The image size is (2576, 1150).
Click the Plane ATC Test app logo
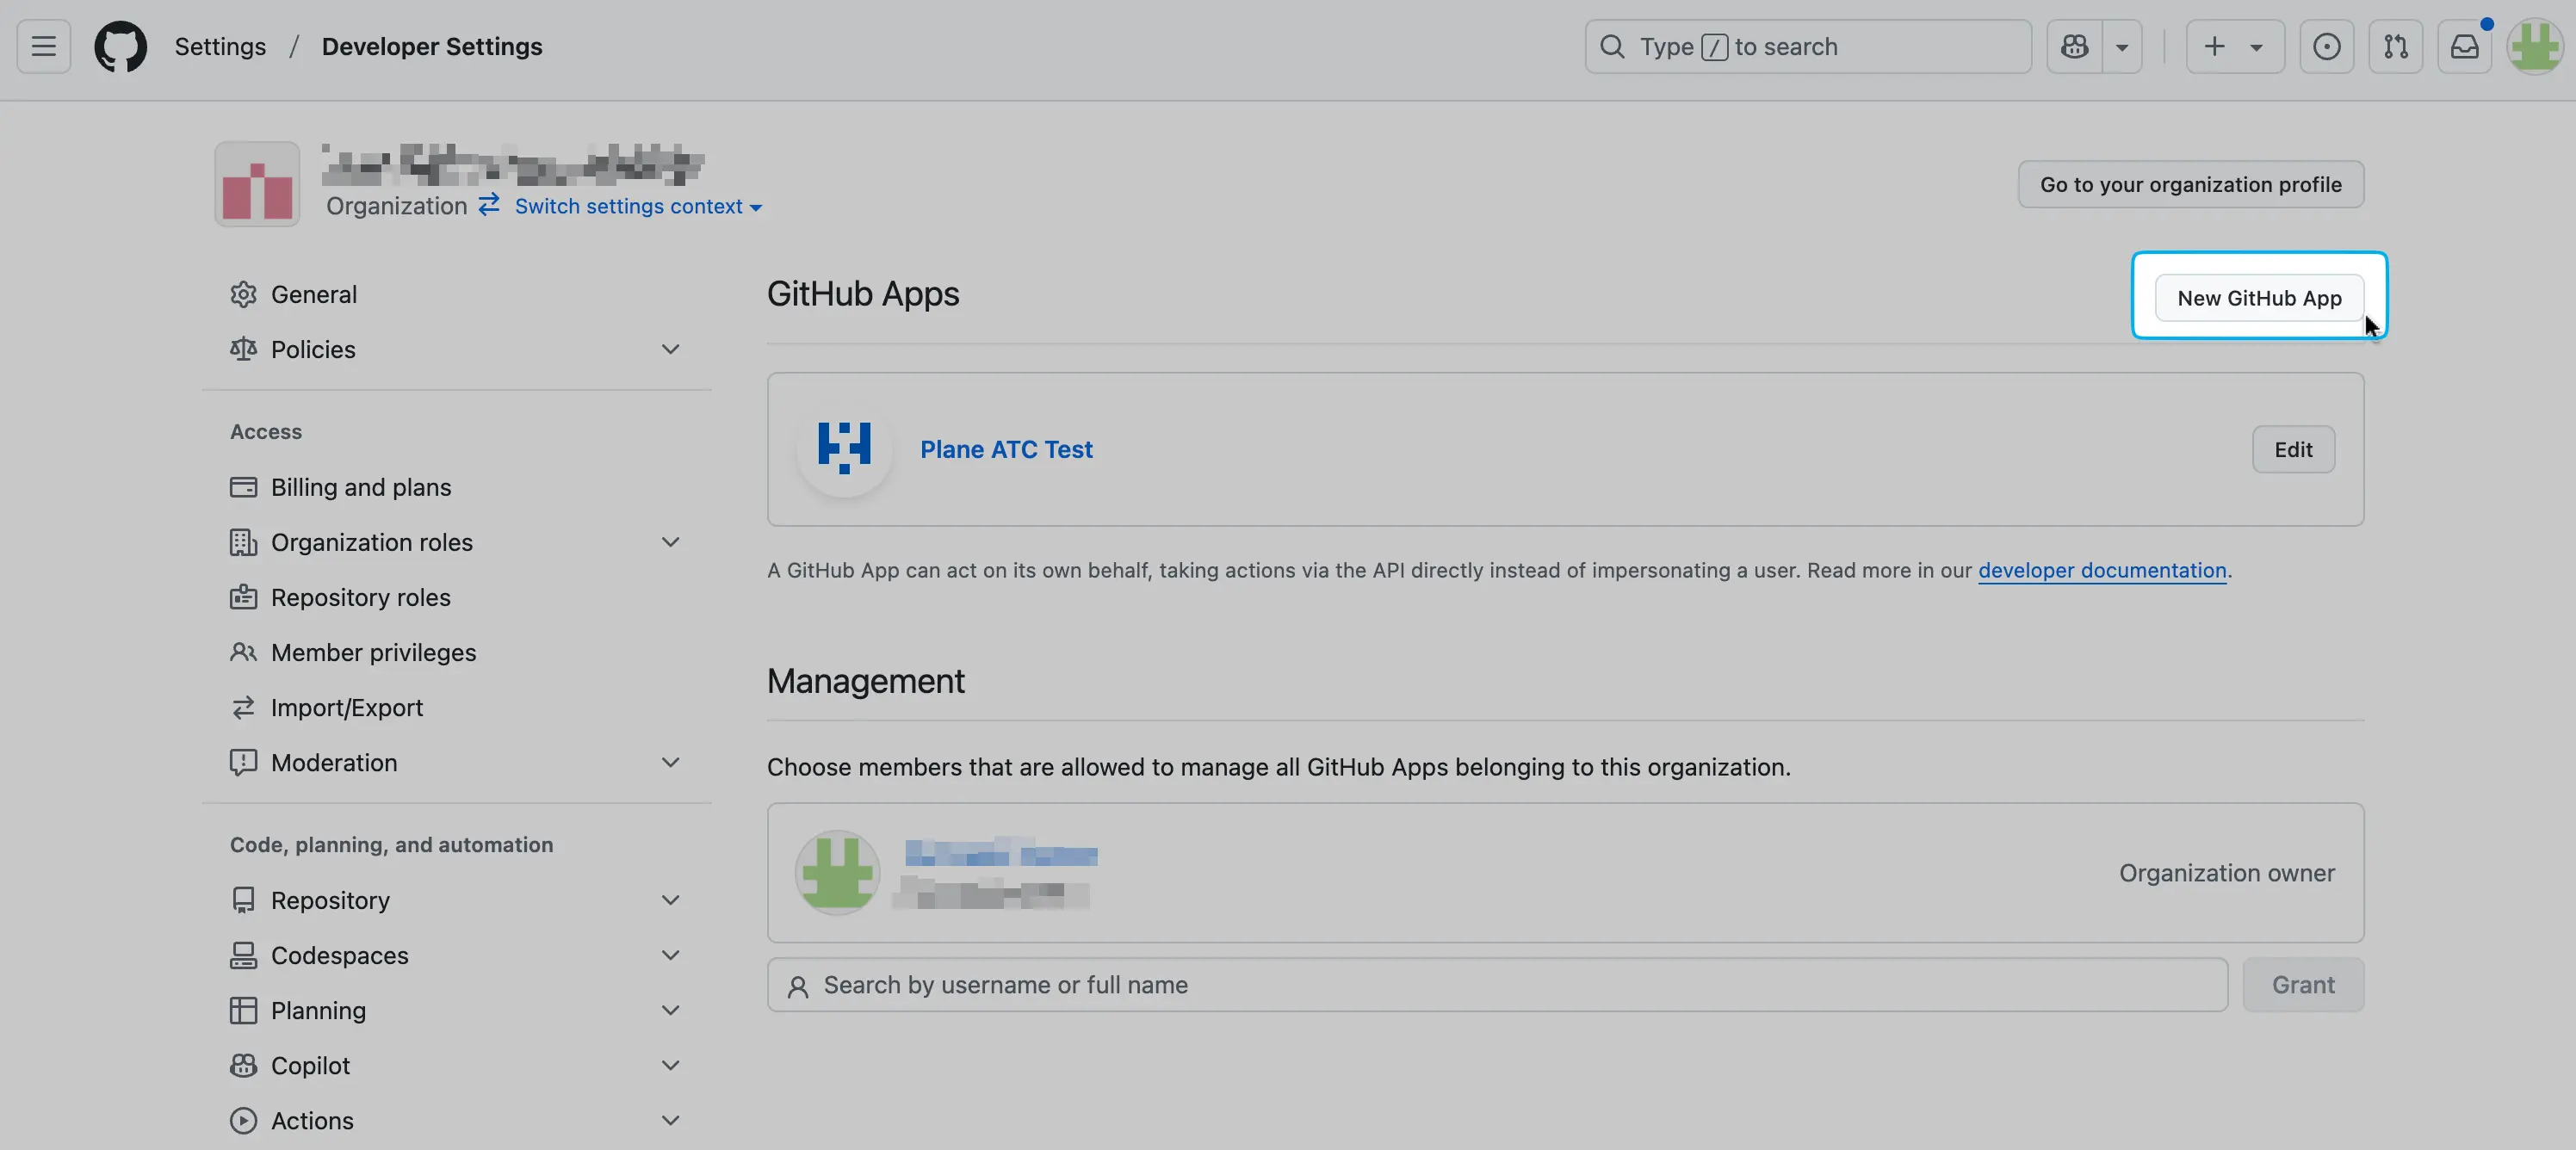pos(843,449)
